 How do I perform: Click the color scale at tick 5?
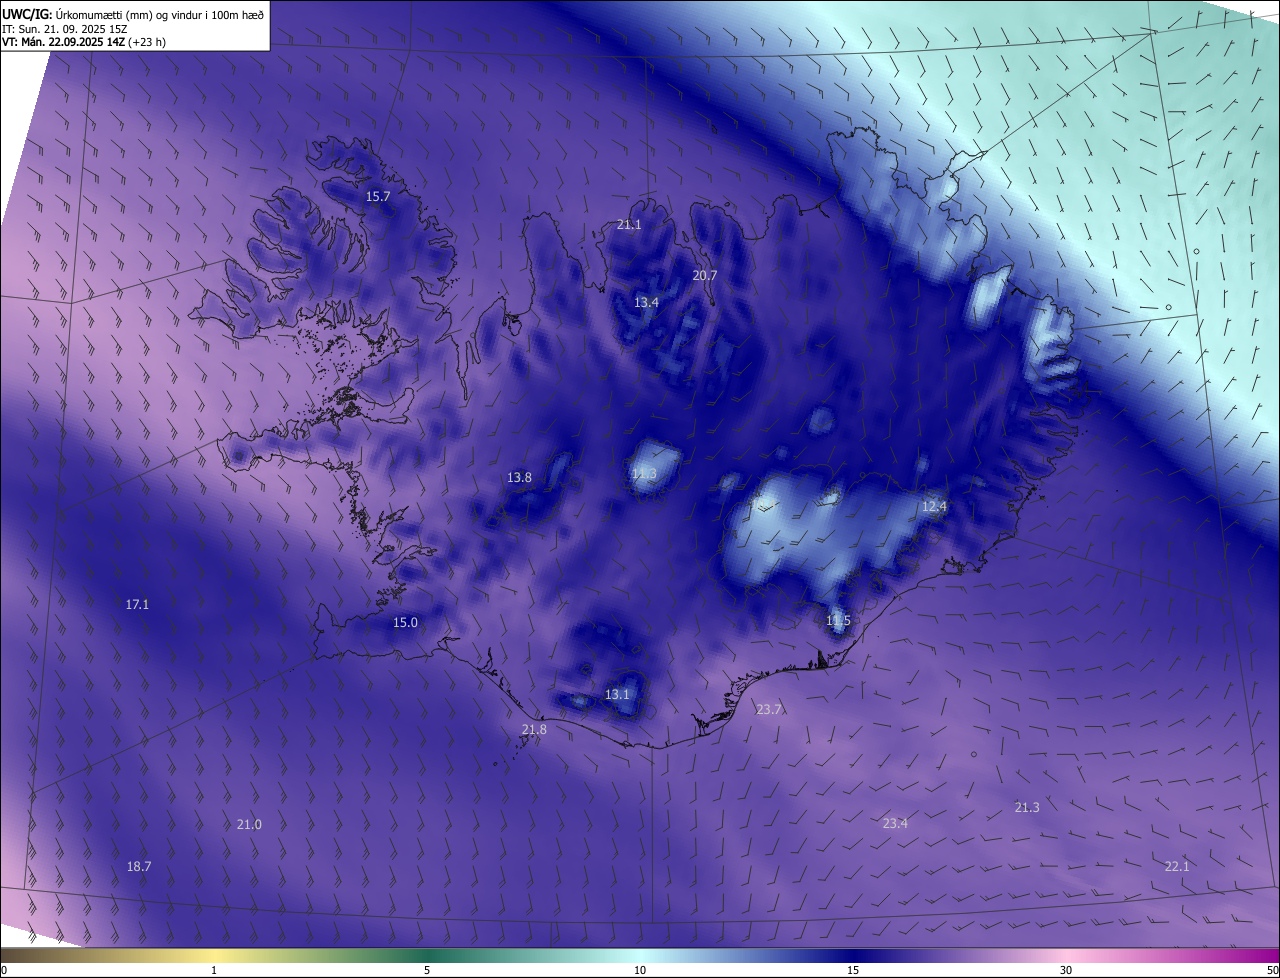[x=427, y=956]
